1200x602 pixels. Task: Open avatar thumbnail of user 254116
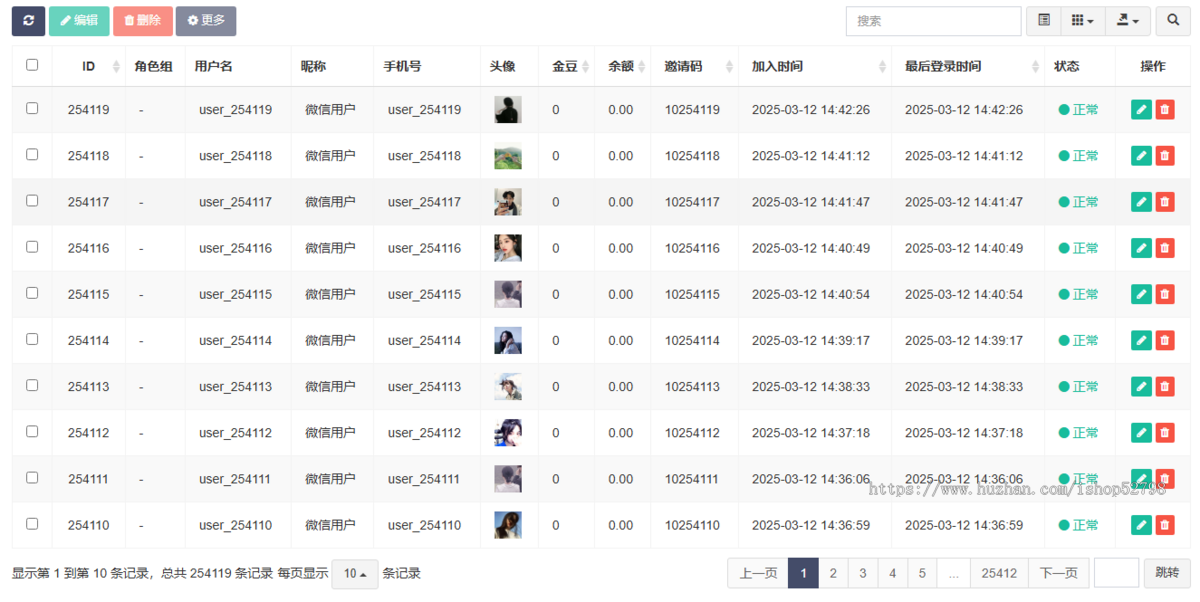pos(508,248)
